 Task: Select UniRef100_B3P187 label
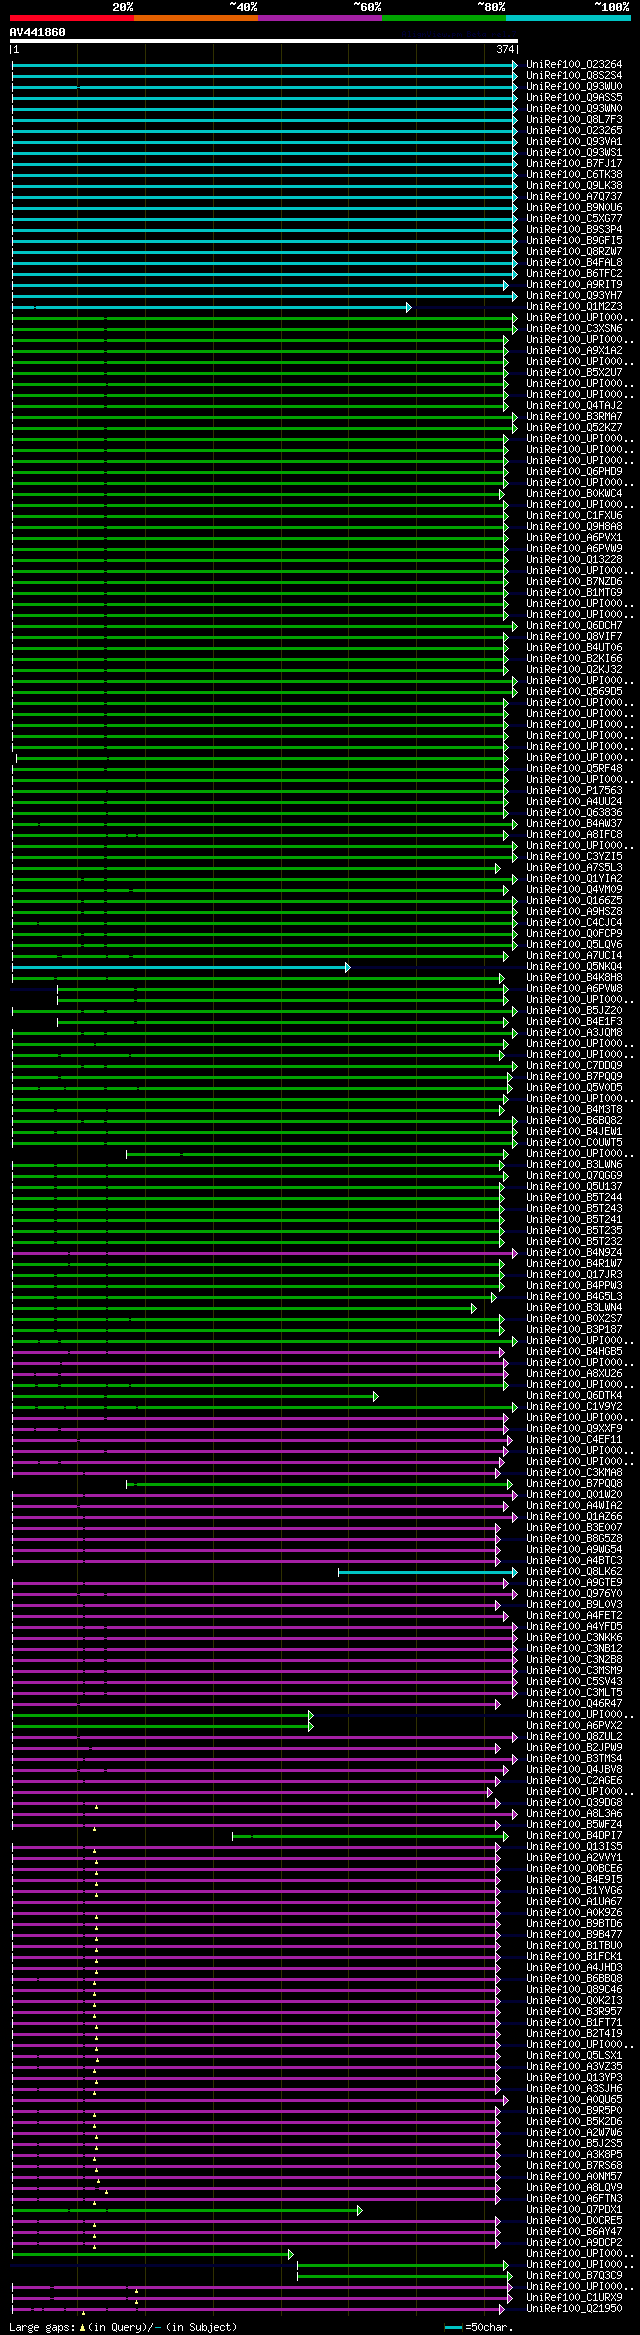point(574,1329)
